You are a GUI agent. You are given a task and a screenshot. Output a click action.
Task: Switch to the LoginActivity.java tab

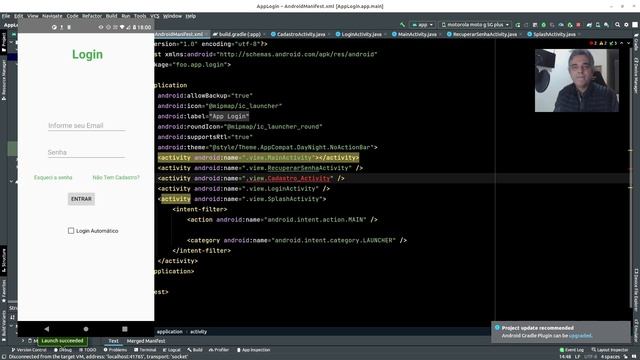click(361, 34)
